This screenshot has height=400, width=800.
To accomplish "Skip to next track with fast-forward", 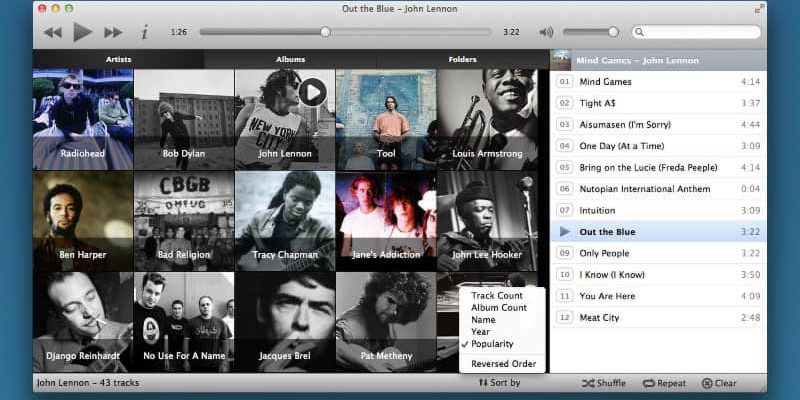I will [x=113, y=32].
